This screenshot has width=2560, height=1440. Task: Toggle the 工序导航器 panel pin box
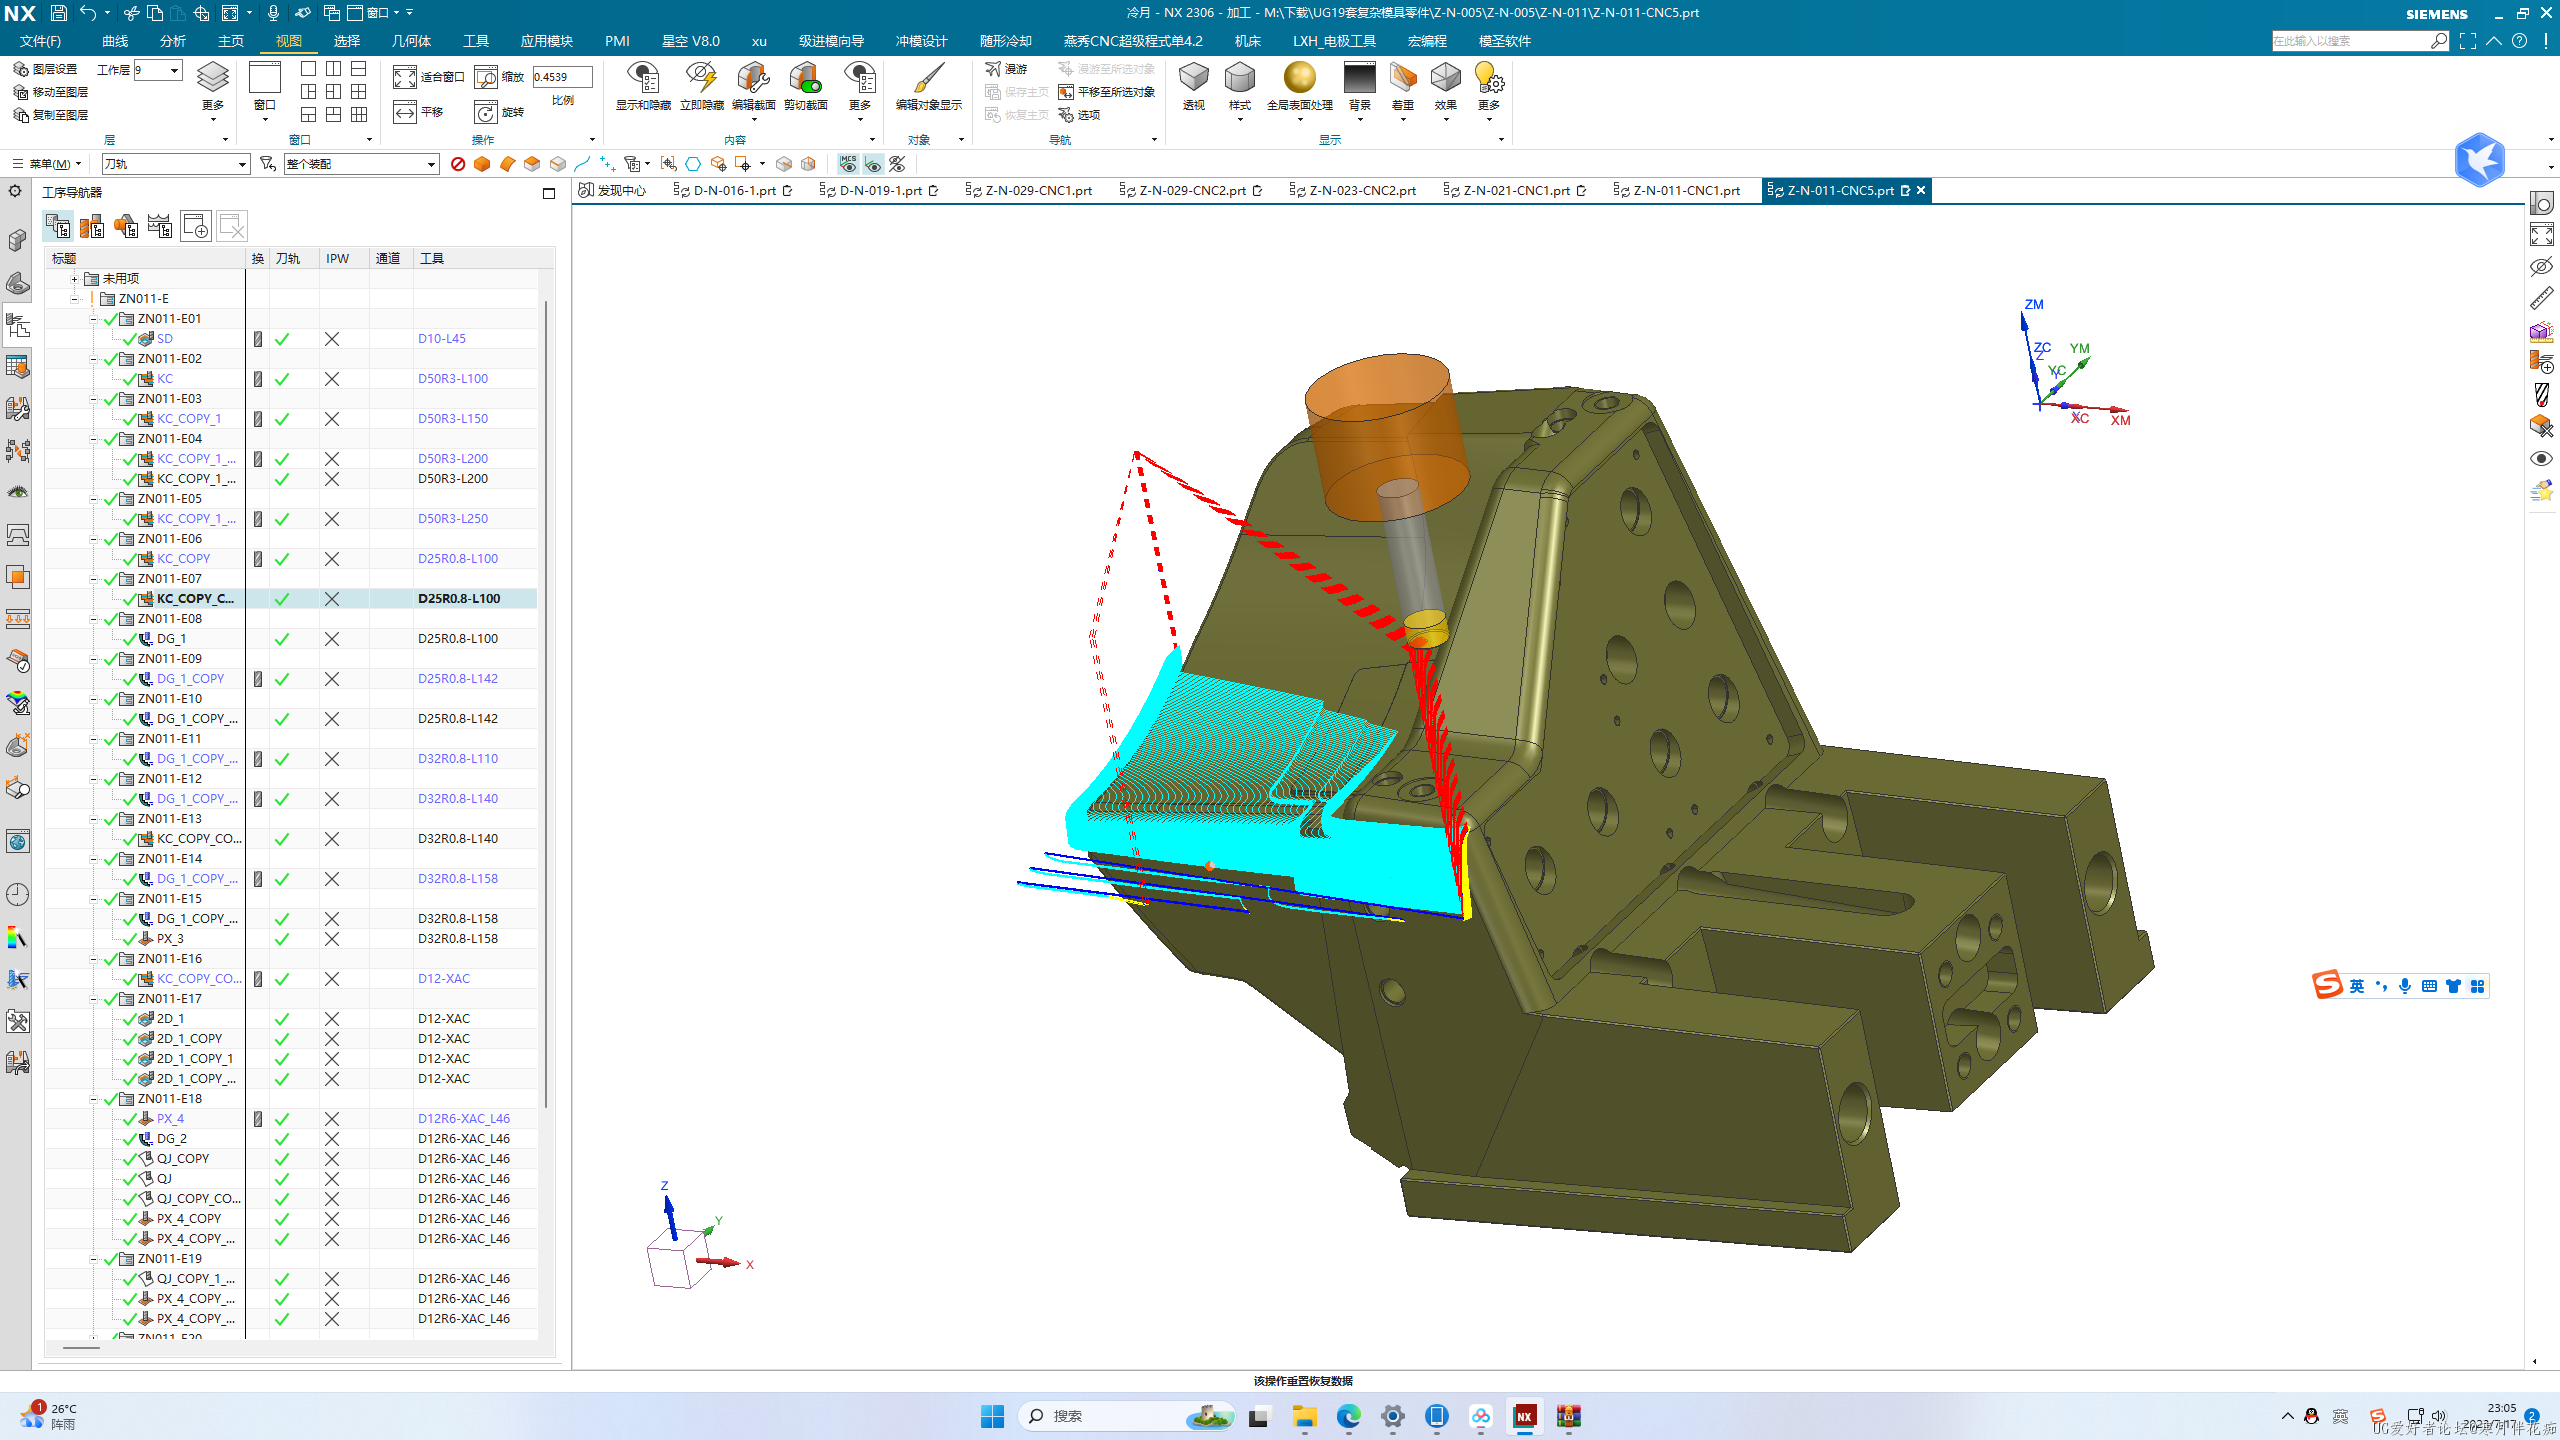point(549,193)
